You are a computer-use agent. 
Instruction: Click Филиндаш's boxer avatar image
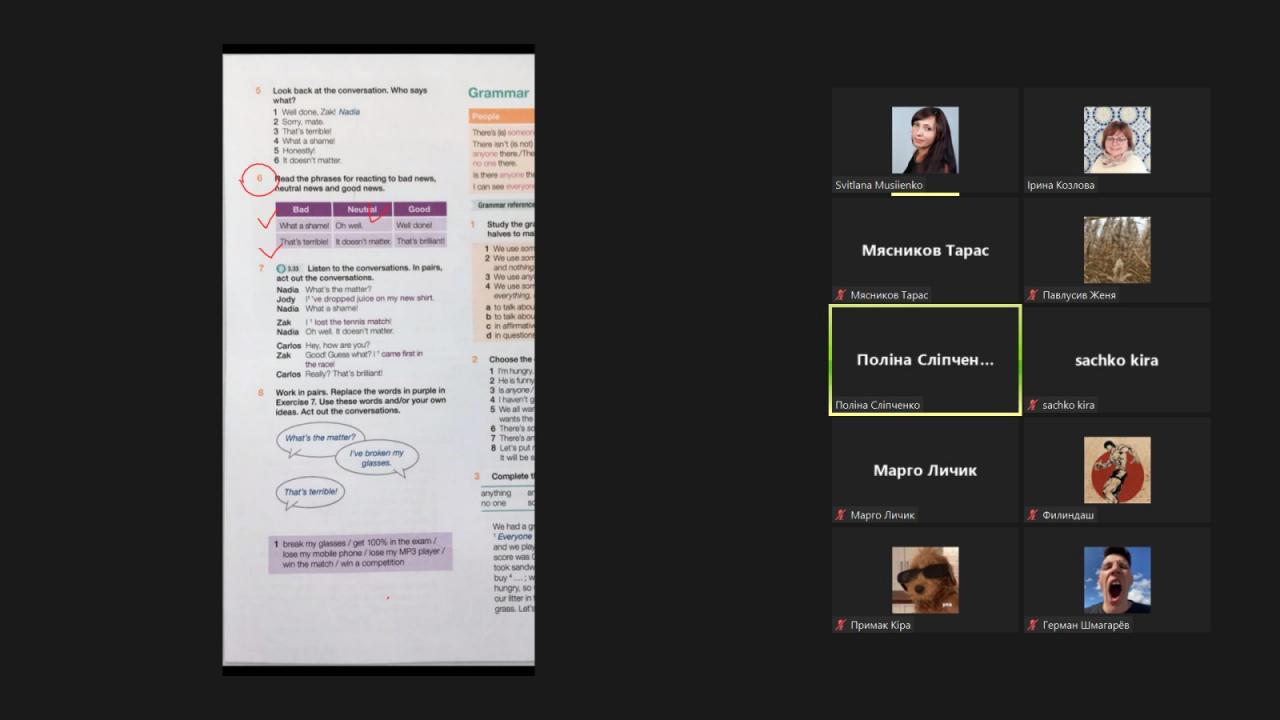[x=1117, y=470]
